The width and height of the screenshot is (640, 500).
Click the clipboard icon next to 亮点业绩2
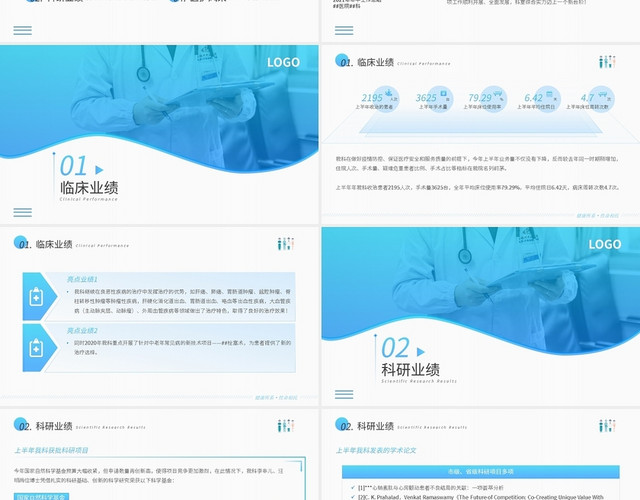36,347
